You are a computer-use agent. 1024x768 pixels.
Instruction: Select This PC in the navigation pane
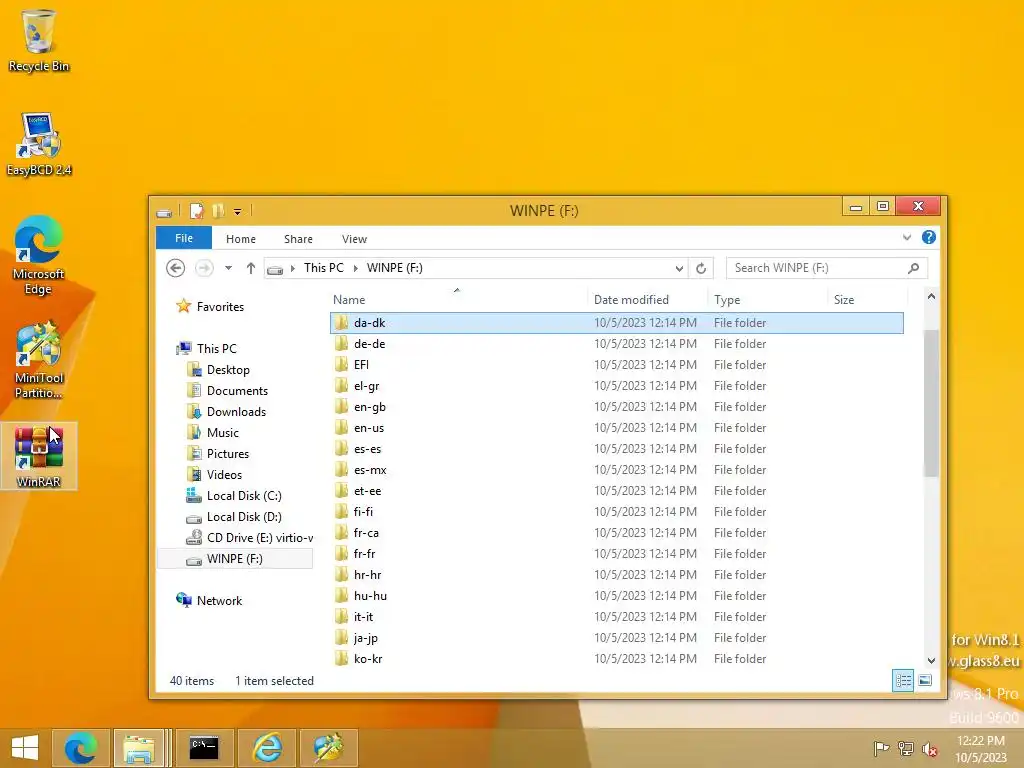click(217, 349)
